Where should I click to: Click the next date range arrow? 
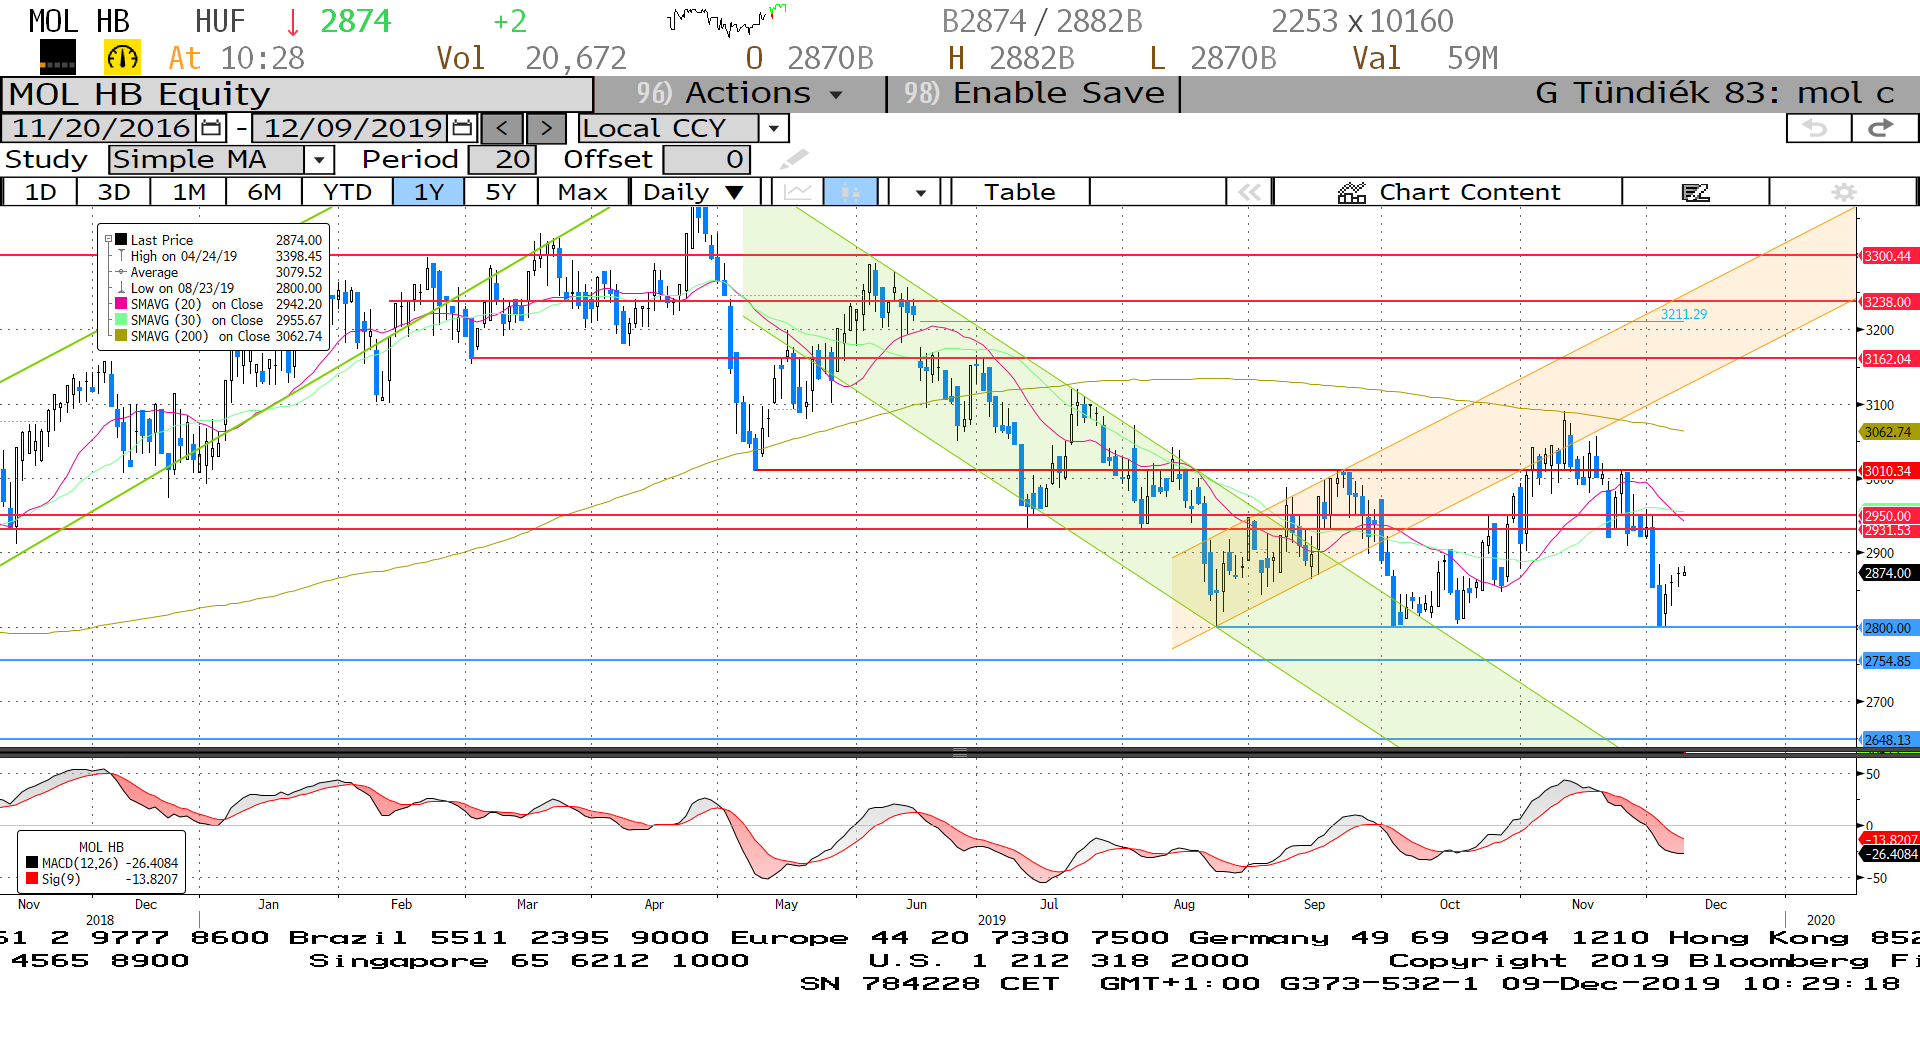[546, 128]
